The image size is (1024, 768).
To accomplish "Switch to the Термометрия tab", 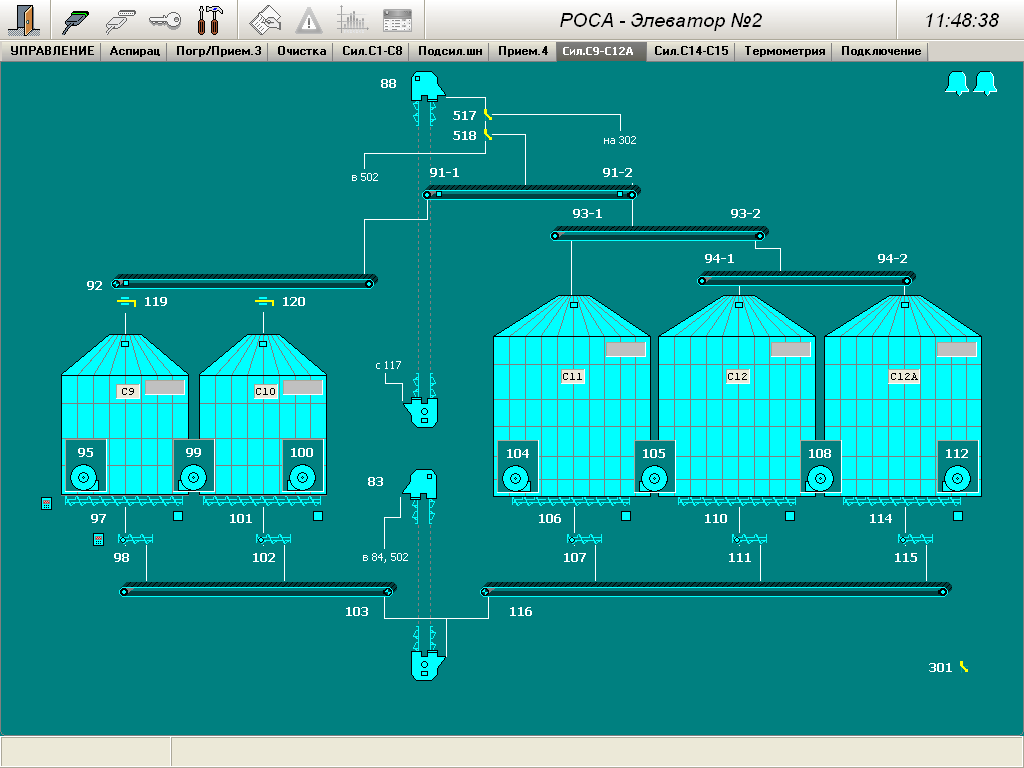I will tap(784, 51).
